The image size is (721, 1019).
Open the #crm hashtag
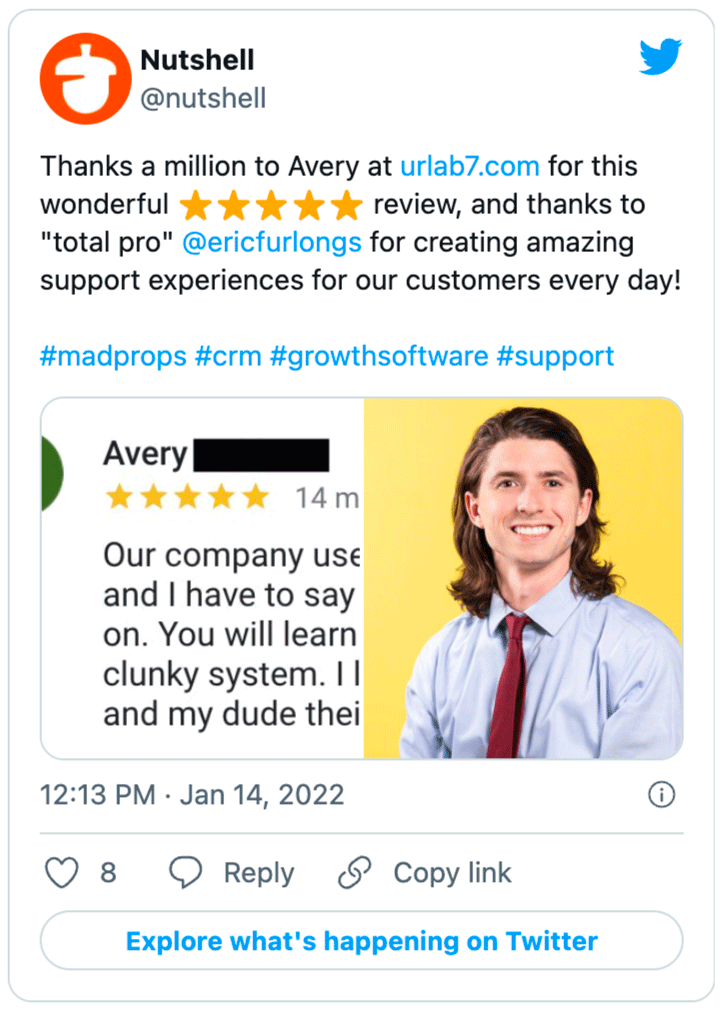(x=228, y=356)
